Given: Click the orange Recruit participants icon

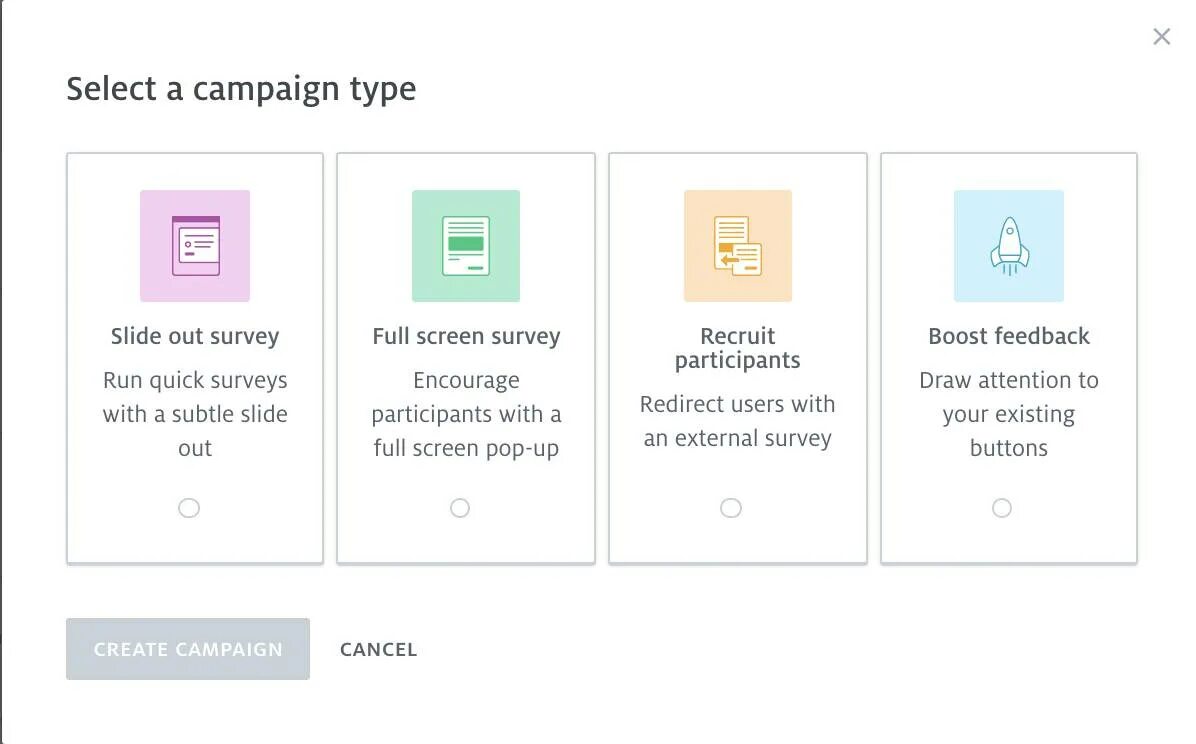Looking at the screenshot, I should (738, 246).
